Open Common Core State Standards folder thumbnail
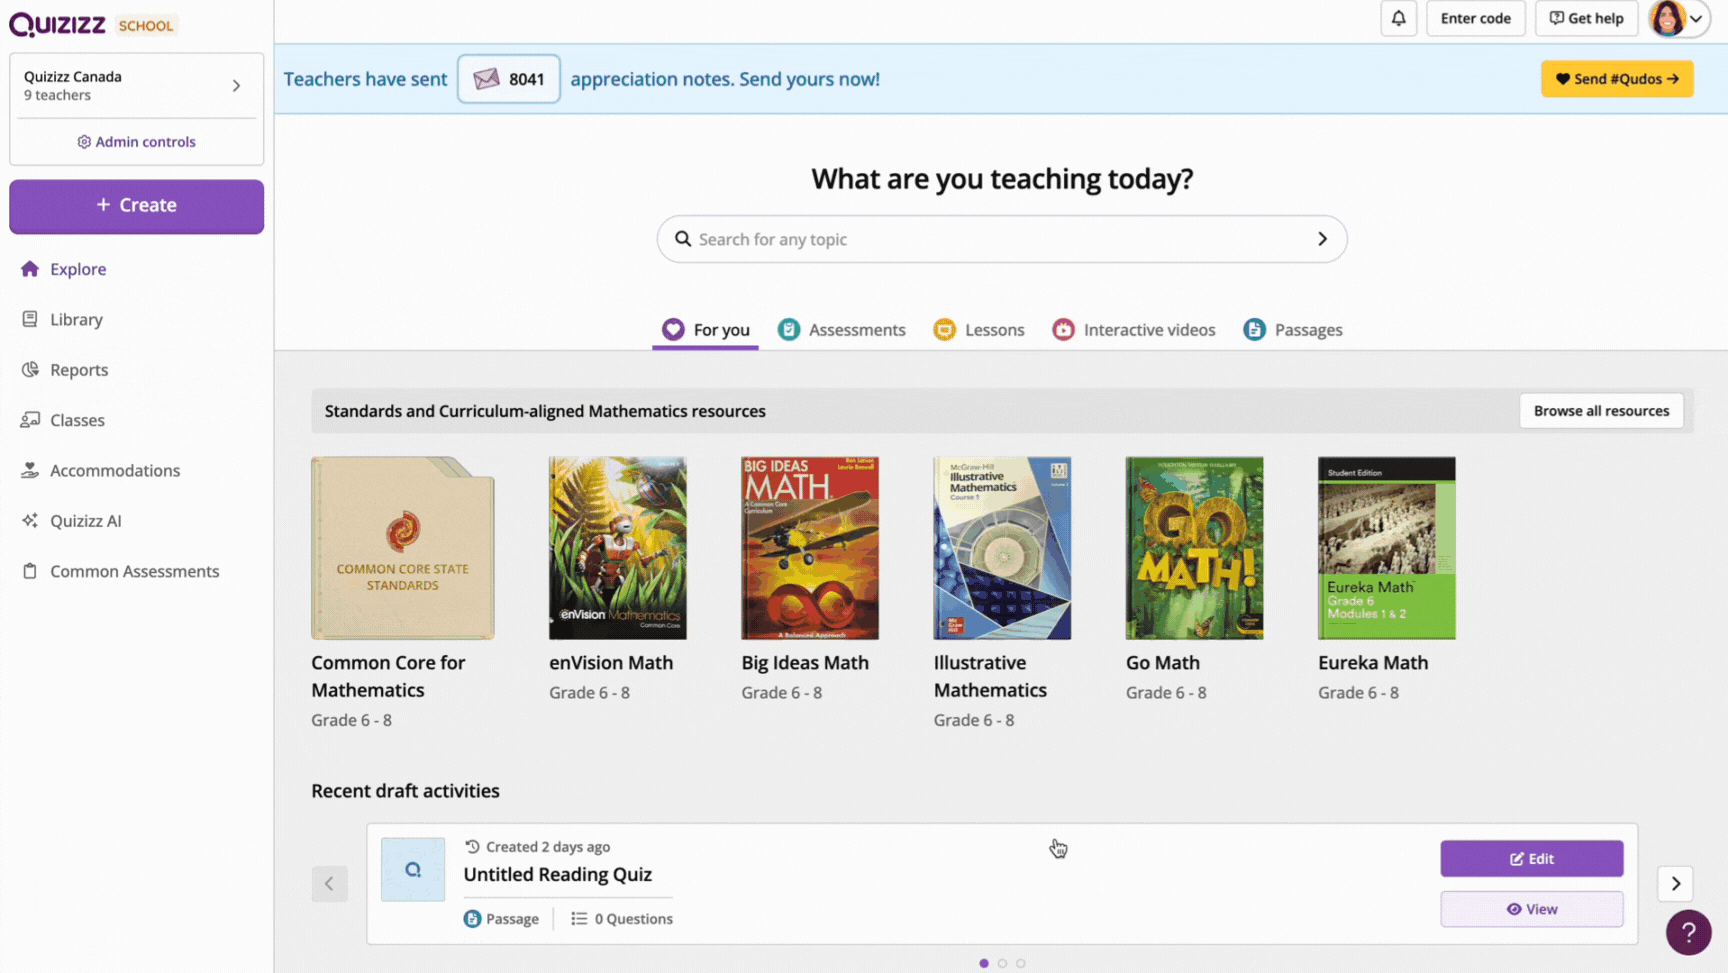 (x=402, y=548)
